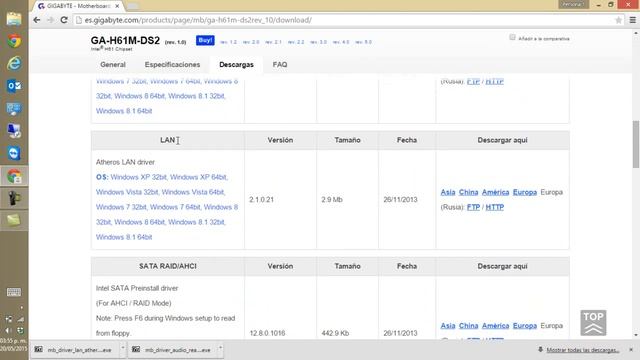Open the sticky note taskbar icon
This screenshot has width=640, height=360.
coord(14,220)
